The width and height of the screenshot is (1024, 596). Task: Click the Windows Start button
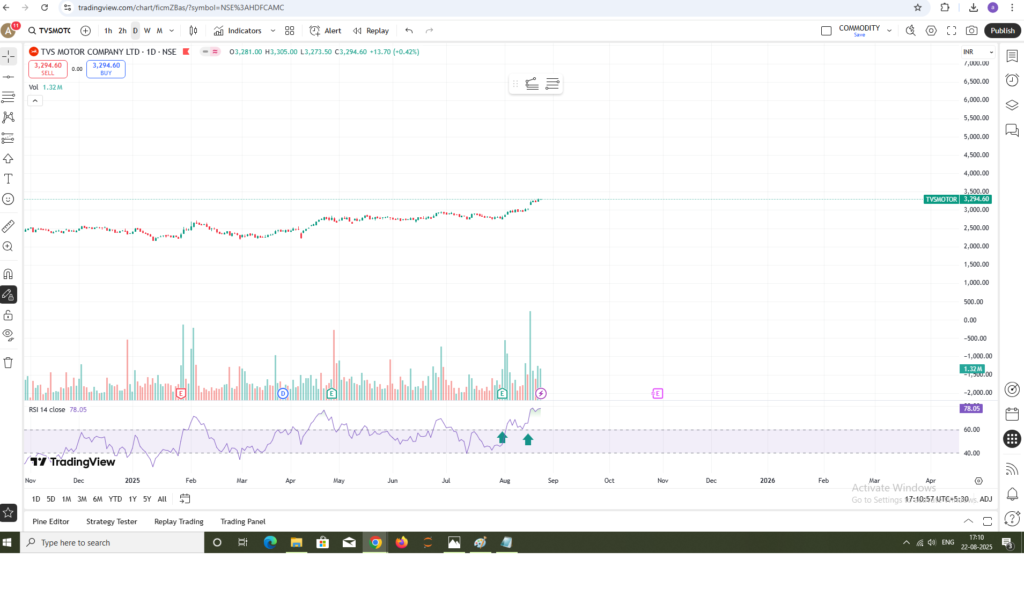[x=8, y=542]
